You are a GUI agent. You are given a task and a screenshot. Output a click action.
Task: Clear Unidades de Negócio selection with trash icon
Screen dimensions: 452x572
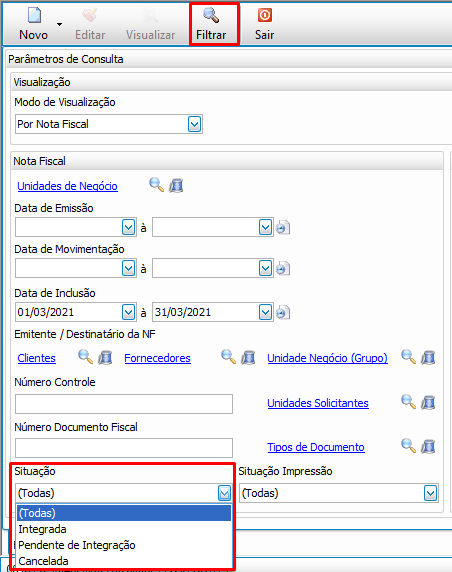(x=176, y=185)
